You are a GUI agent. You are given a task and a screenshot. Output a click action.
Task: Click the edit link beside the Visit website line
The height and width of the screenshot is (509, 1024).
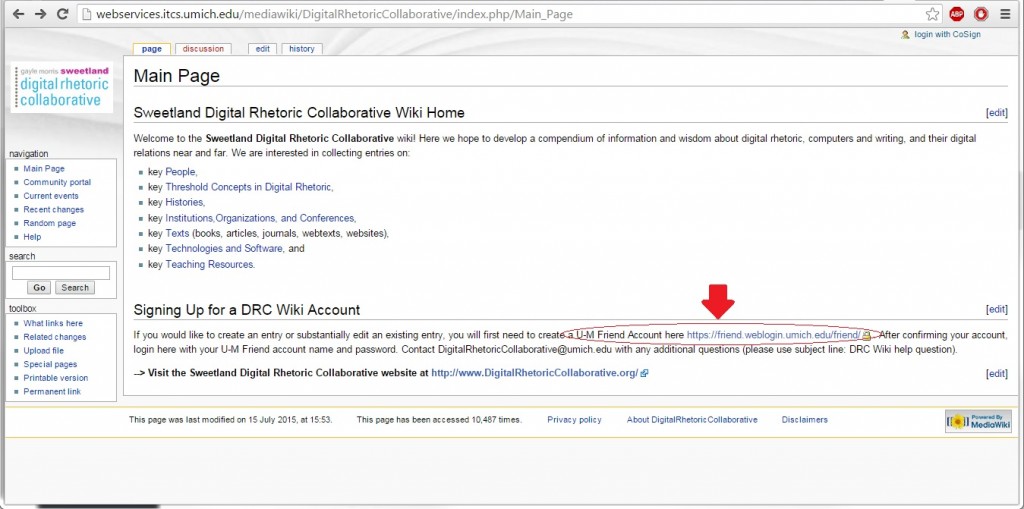pos(997,374)
